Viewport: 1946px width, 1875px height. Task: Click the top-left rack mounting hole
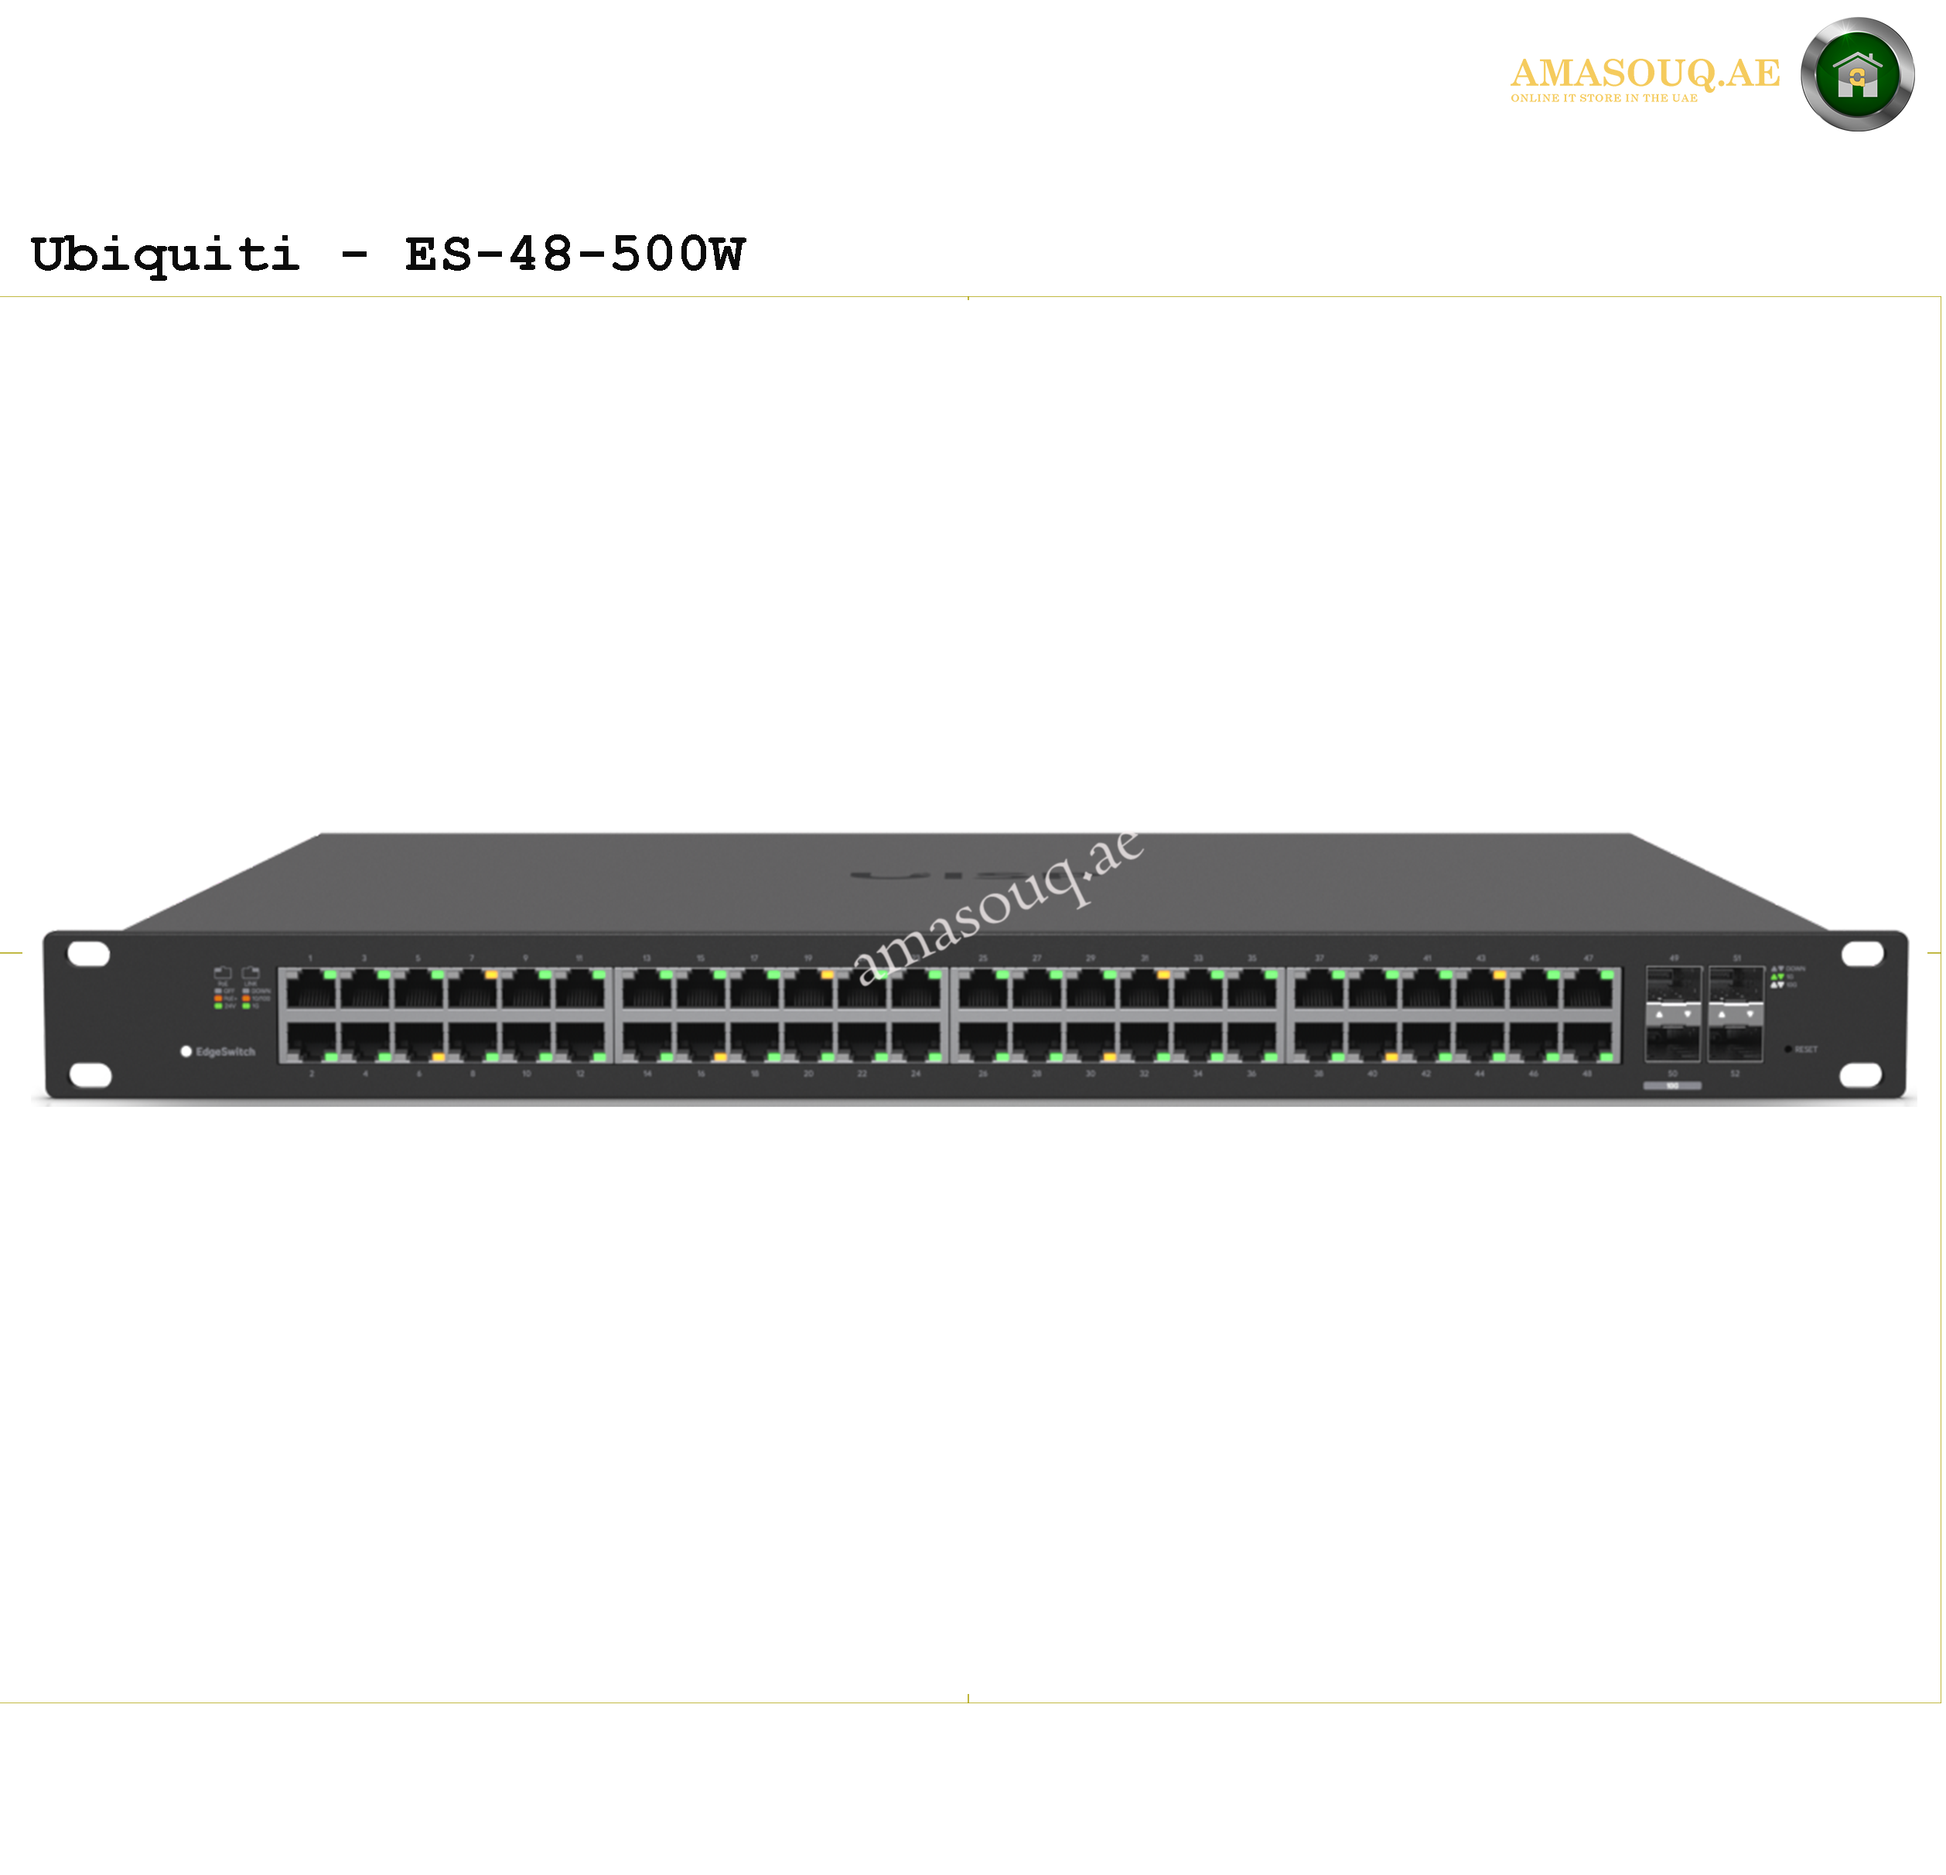tap(89, 954)
